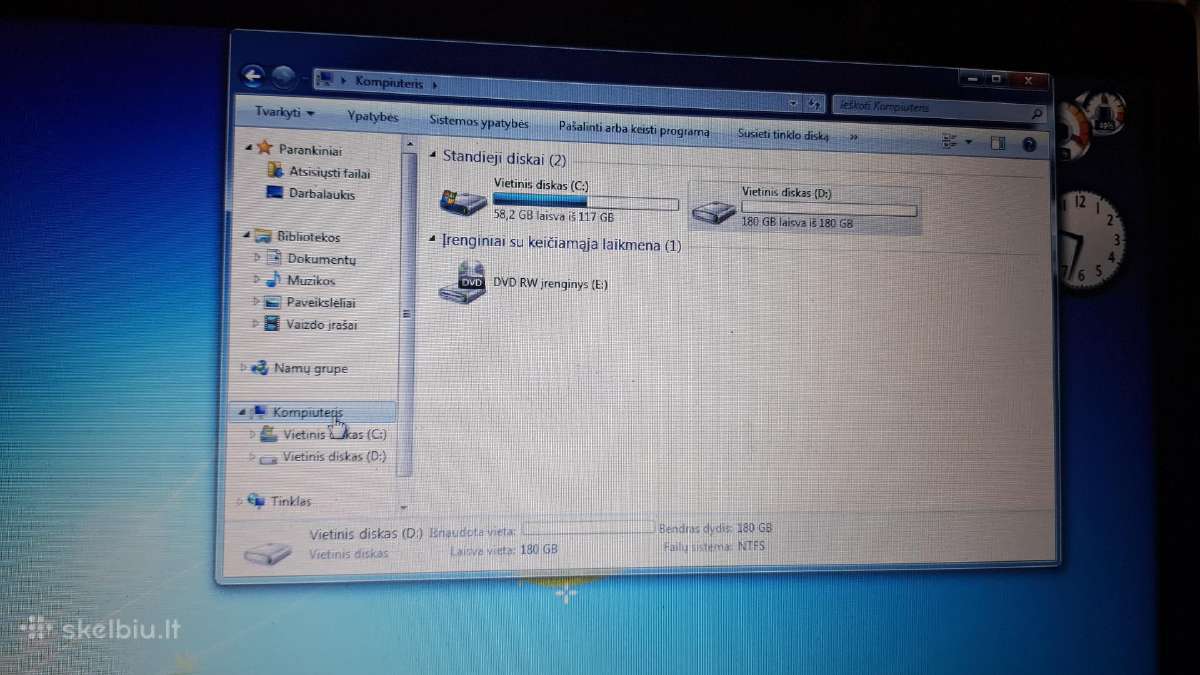Click the Kompiuteris breadcrumb in the address bar

[x=388, y=81]
